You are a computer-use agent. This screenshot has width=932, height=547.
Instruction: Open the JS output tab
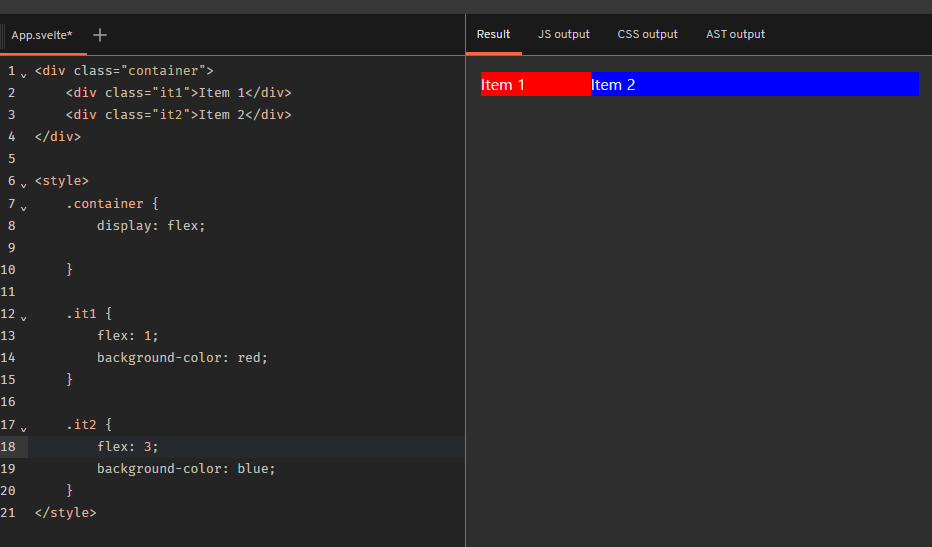tap(563, 34)
